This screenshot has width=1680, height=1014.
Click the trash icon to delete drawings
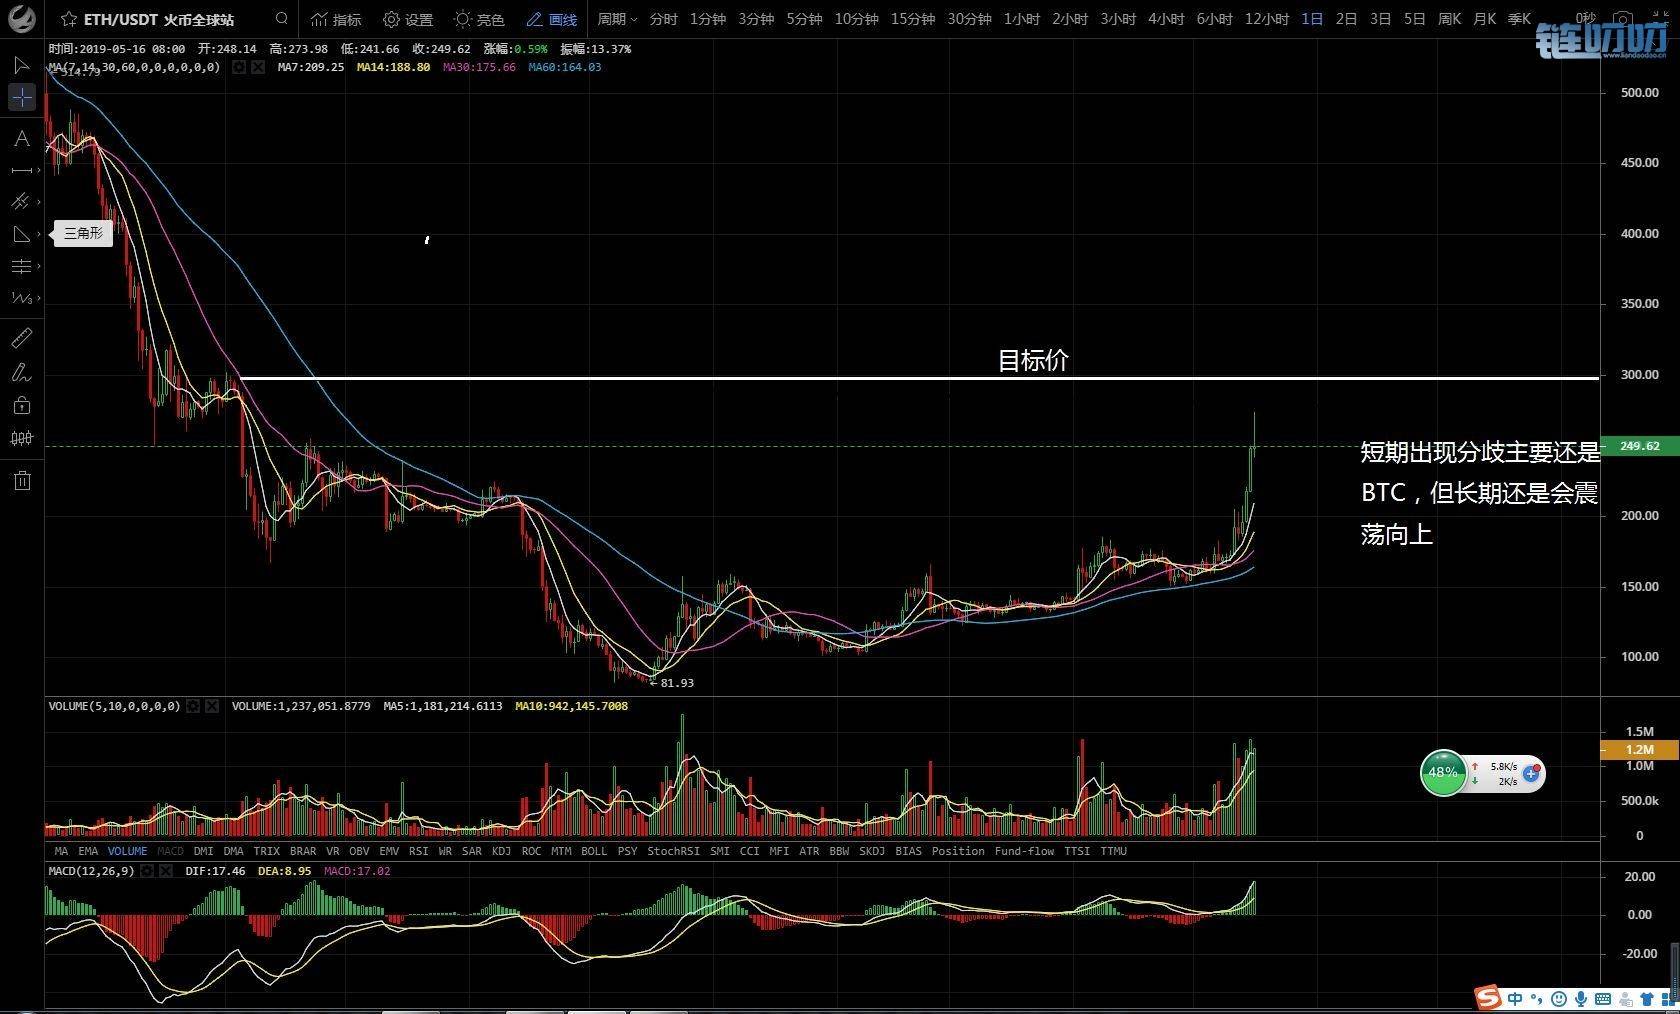pos(21,481)
